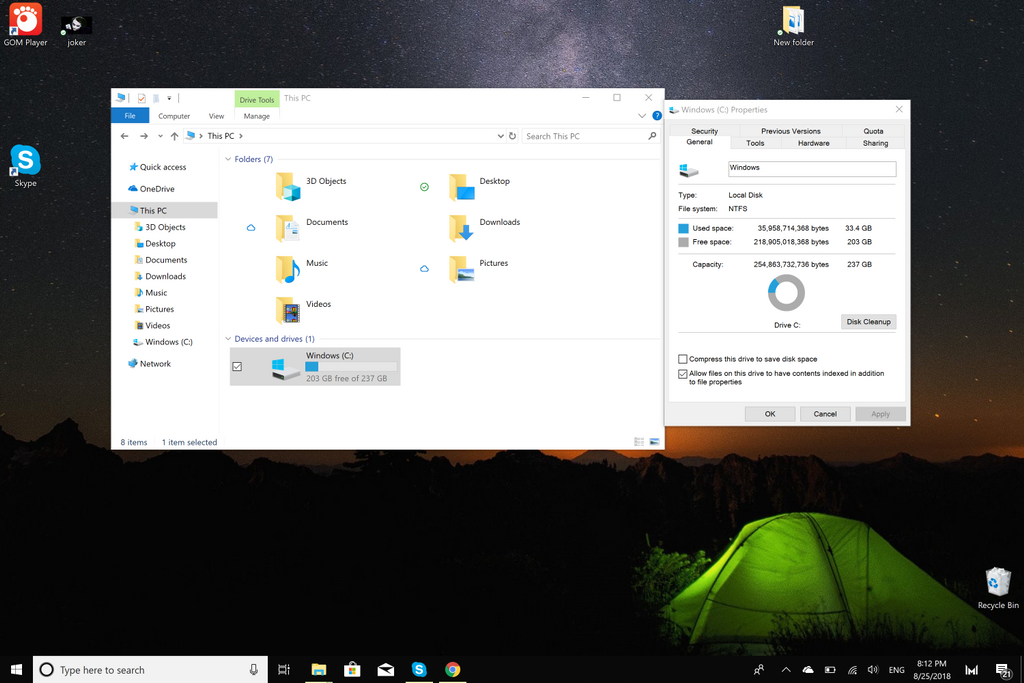Viewport: 1024px width, 683px height.
Task: Open Hardware tab in Properties
Action: click(x=813, y=143)
